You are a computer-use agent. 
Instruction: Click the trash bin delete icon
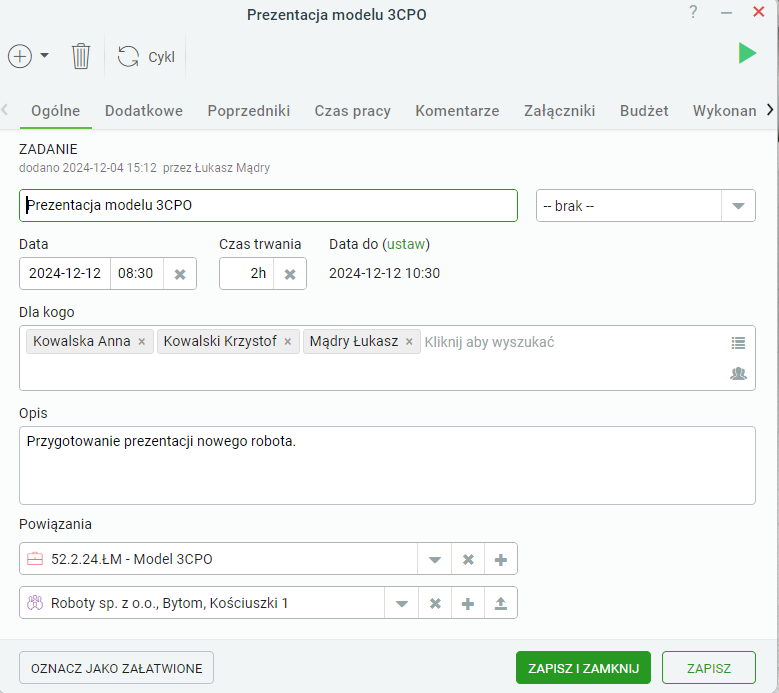[x=80, y=56]
